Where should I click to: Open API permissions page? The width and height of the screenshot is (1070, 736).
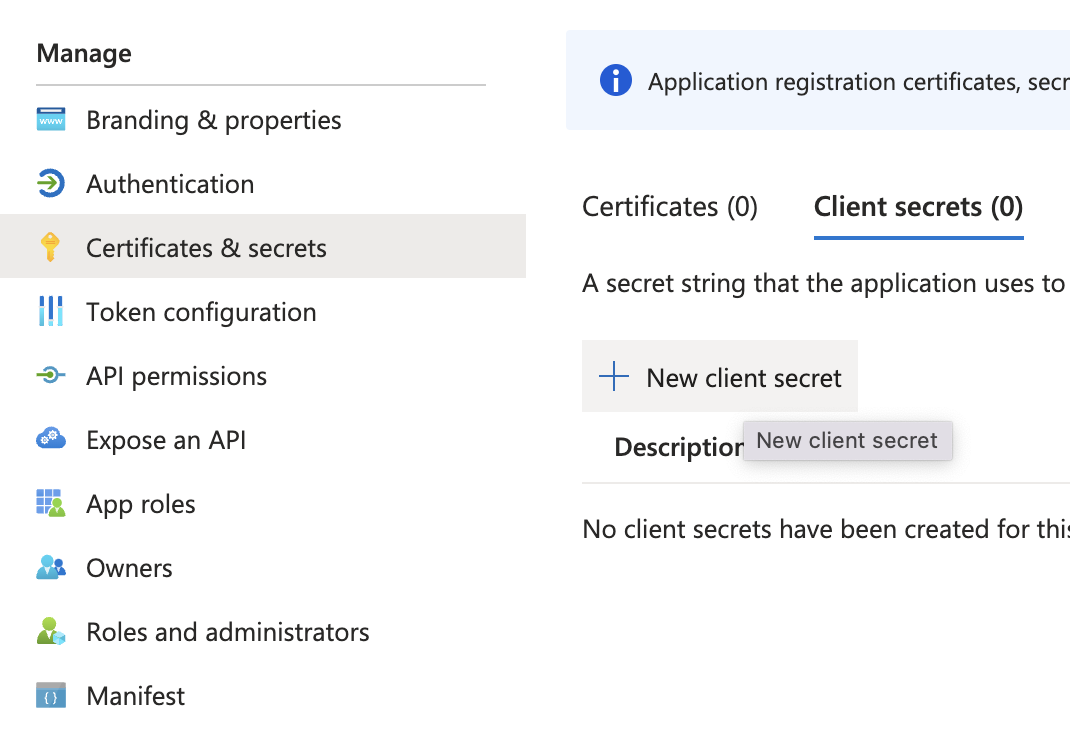pos(263,377)
